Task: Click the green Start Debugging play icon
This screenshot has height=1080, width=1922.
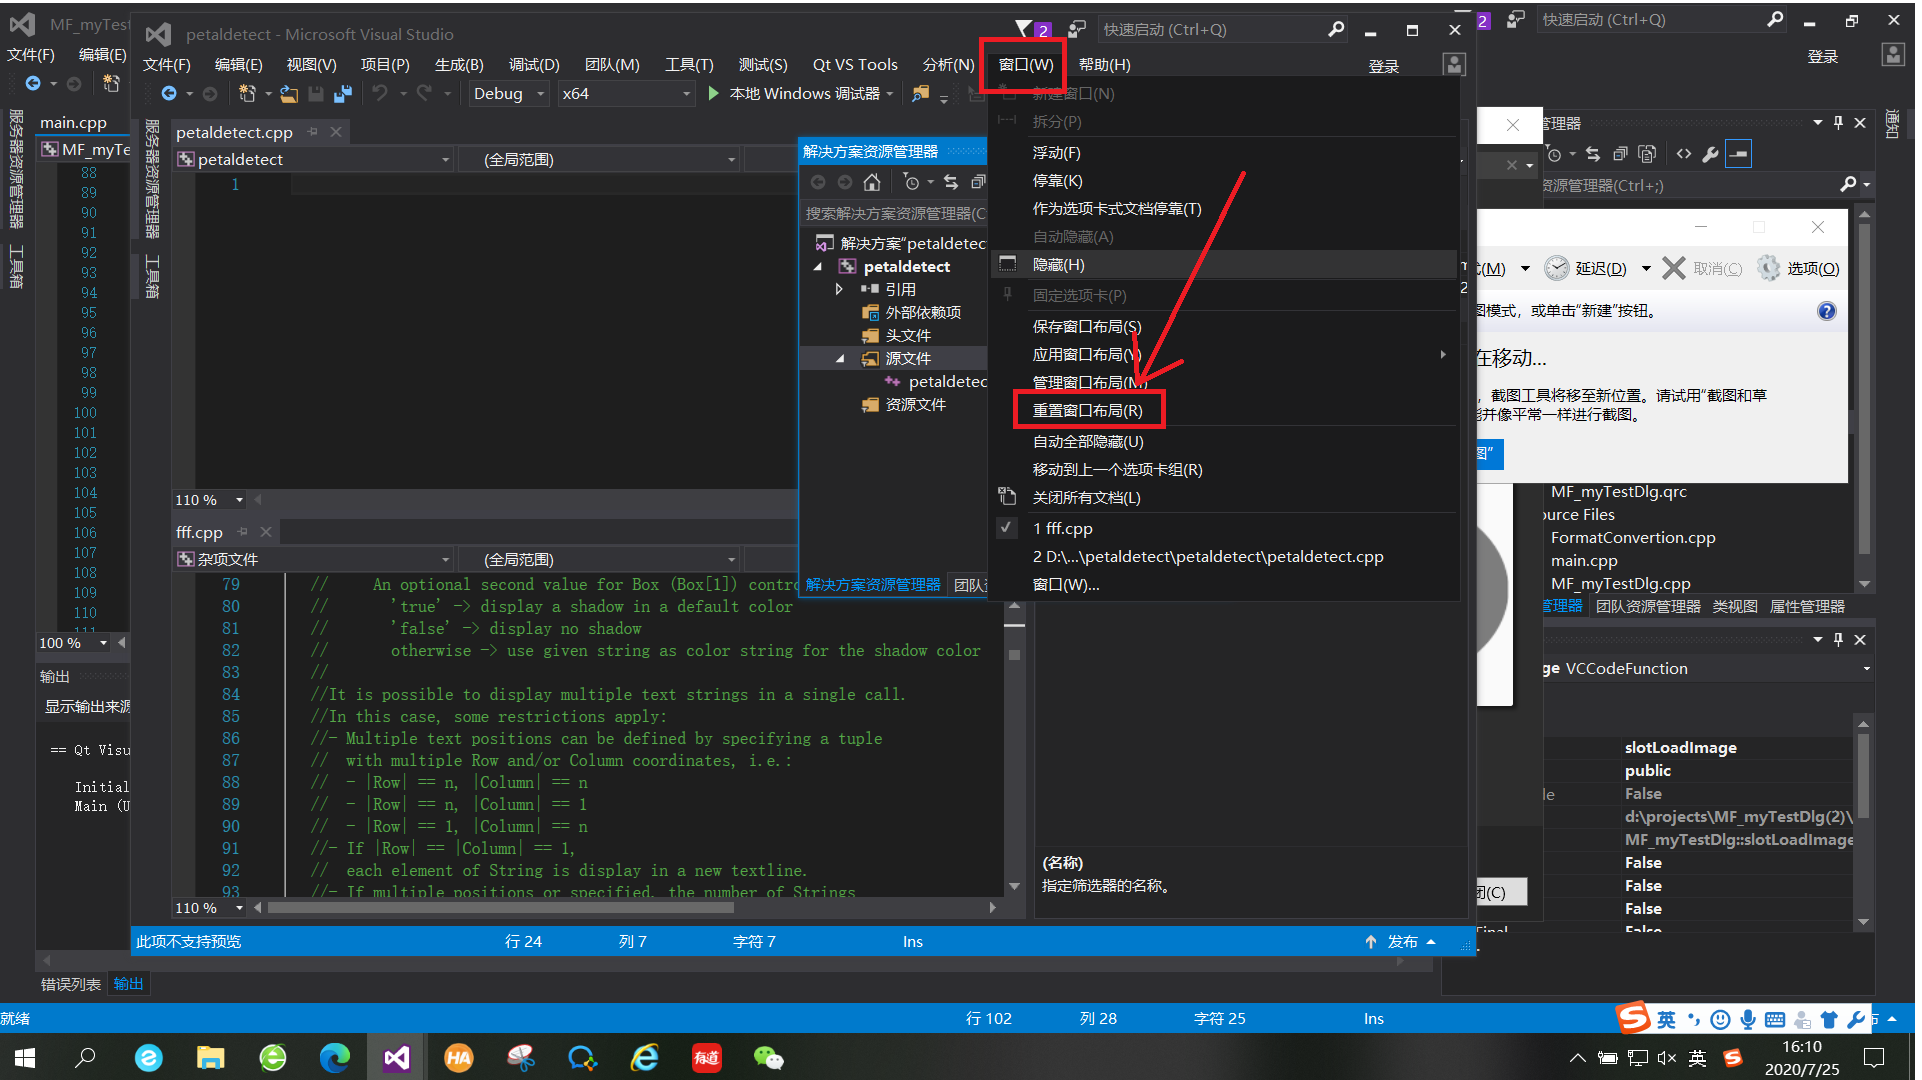Action: pyautogui.click(x=713, y=94)
